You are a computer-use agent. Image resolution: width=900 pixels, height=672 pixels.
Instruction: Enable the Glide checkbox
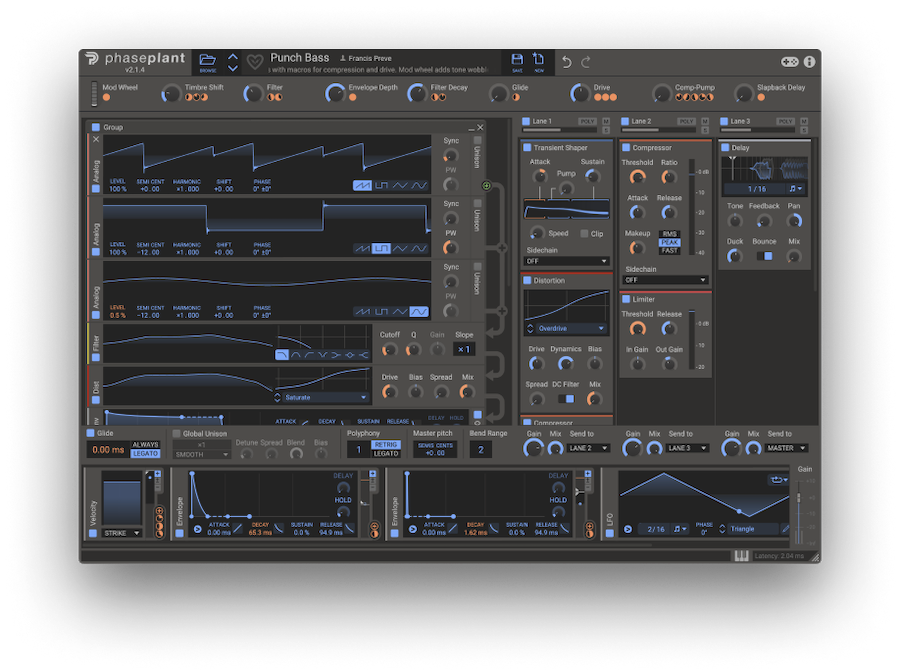[91, 433]
